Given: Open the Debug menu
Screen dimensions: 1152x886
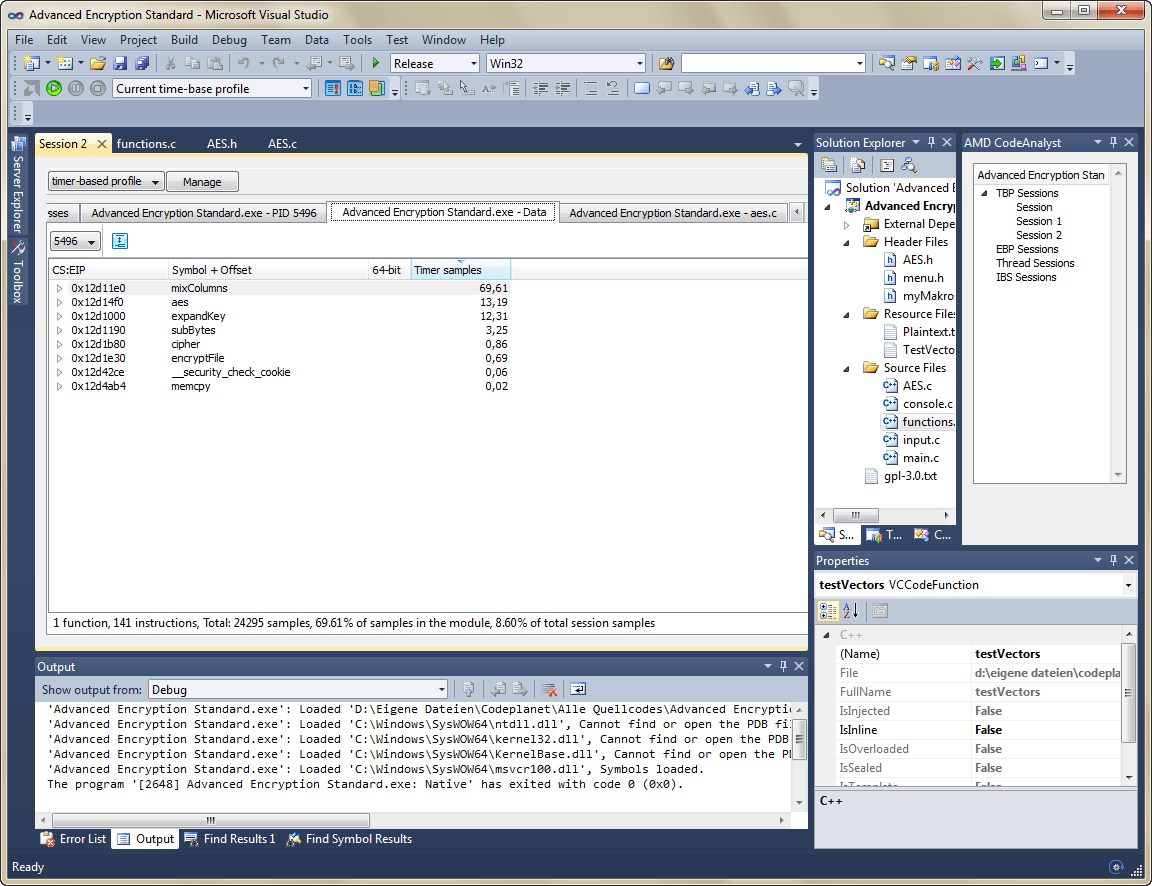Looking at the screenshot, I should (229, 40).
